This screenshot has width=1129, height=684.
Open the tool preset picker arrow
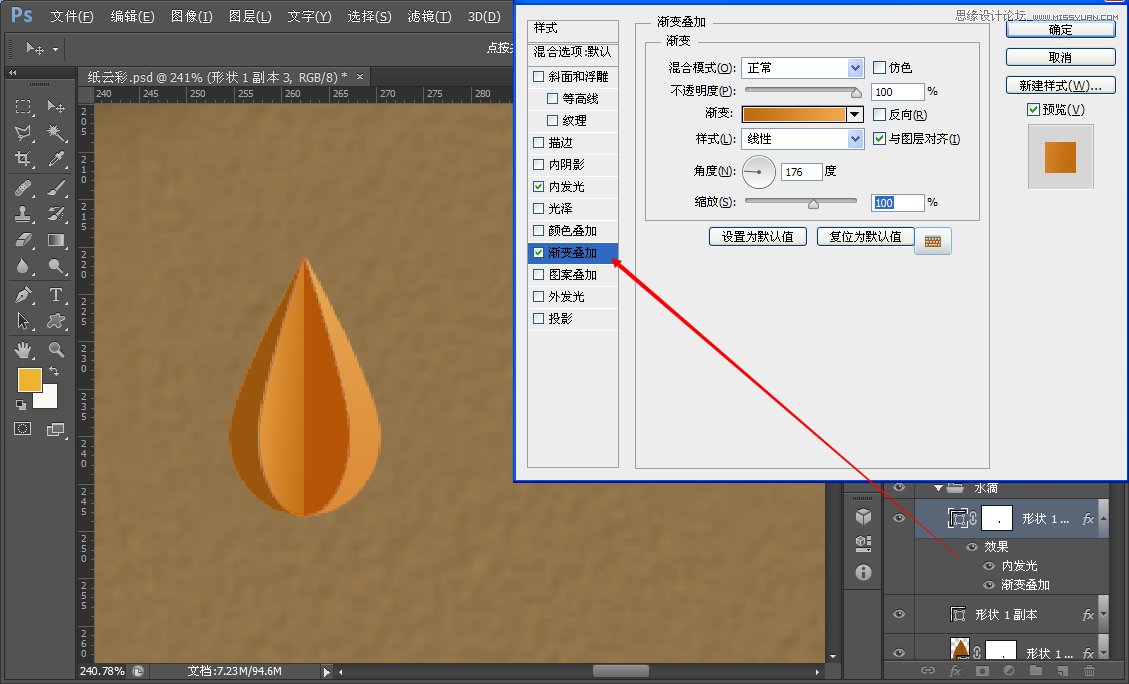(x=55, y=49)
